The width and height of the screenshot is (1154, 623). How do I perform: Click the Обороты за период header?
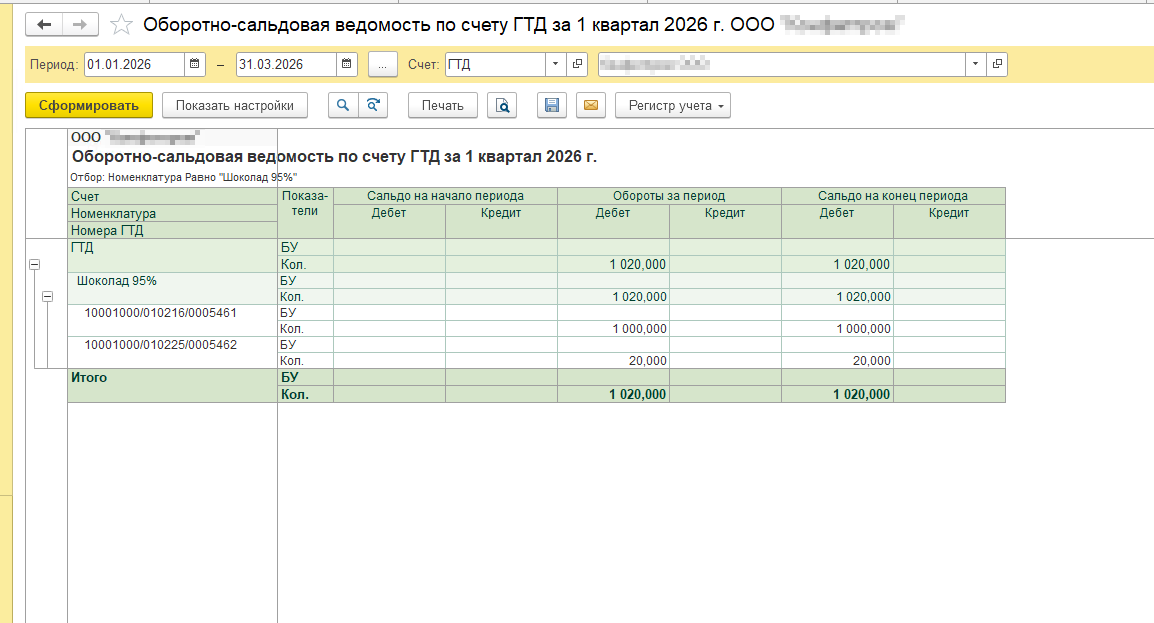point(669,196)
